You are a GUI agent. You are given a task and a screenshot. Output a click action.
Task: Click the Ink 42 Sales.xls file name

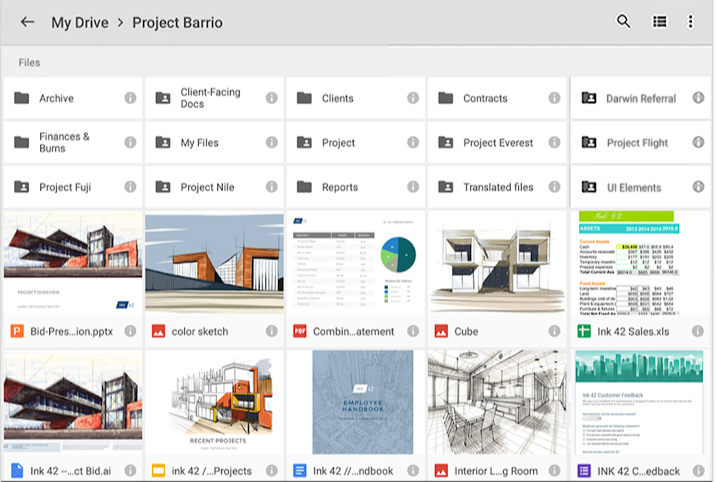(x=633, y=332)
